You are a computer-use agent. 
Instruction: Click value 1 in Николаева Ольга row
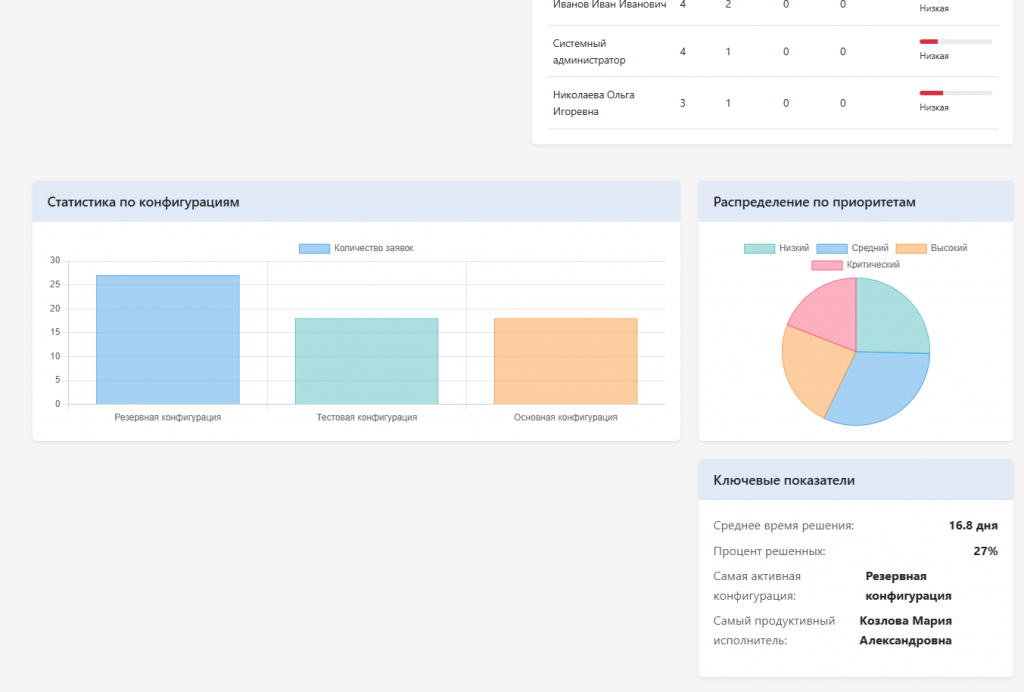[728, 103]
